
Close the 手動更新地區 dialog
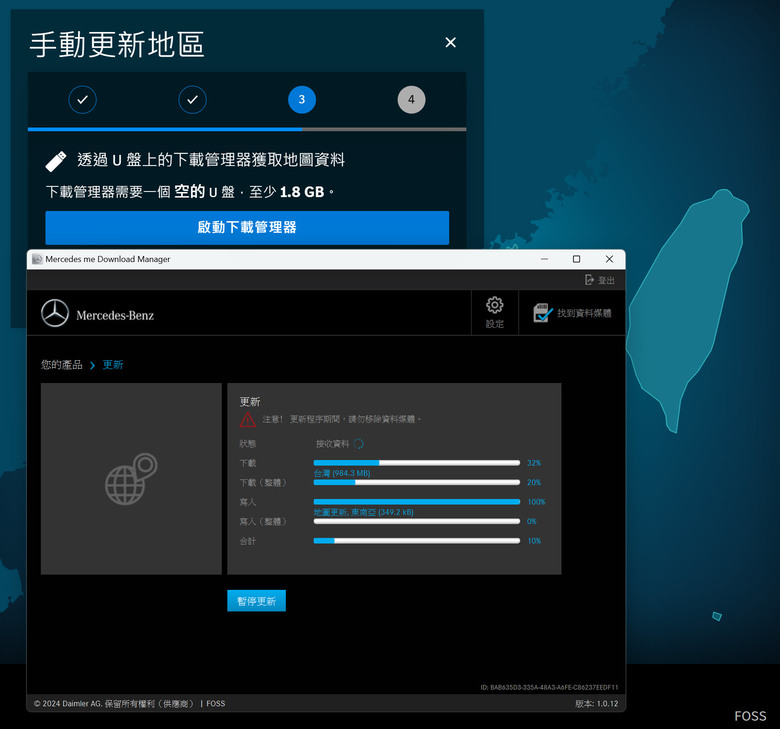tap(450, 43)
